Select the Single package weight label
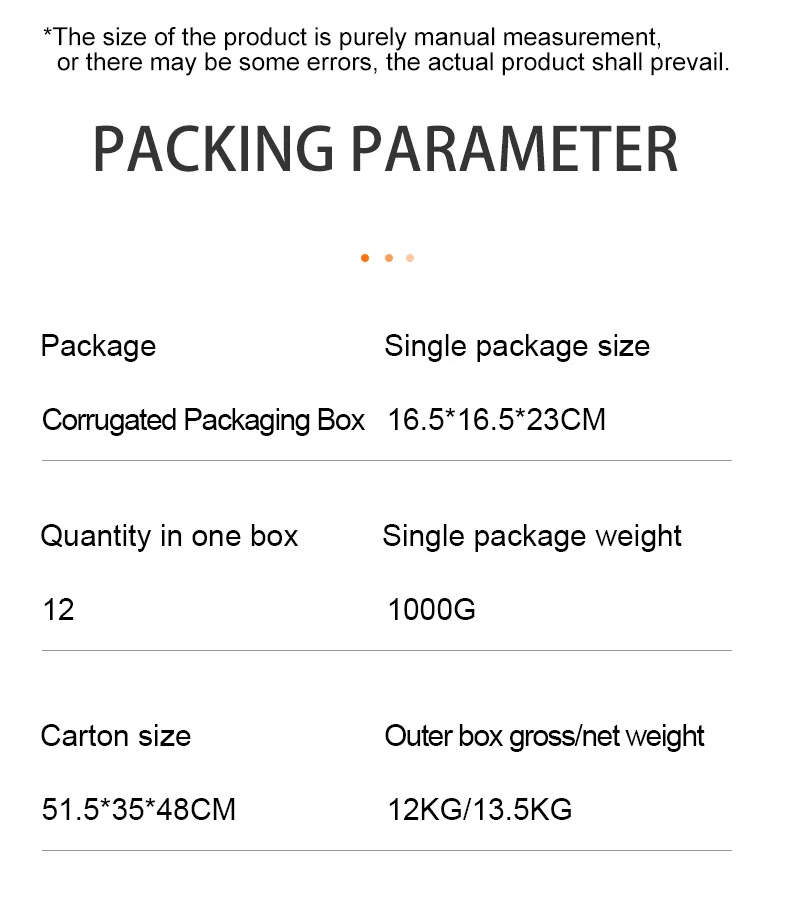The image size is (790, 903). point(532,536)
